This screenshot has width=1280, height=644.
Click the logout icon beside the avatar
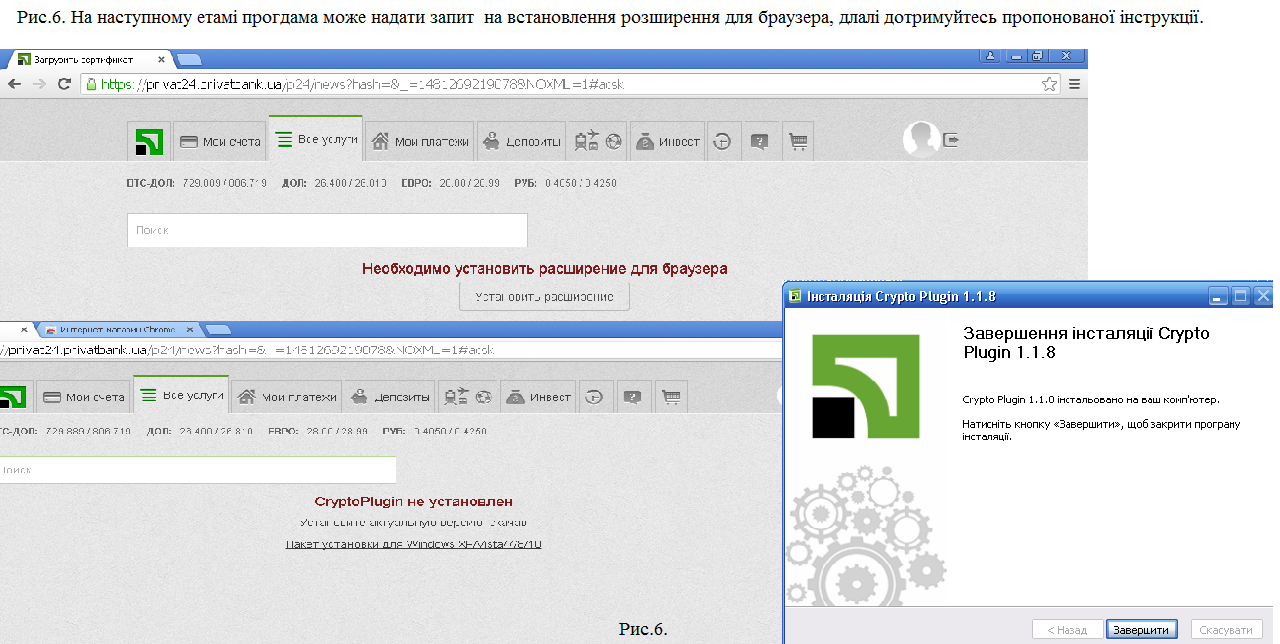coord(951,140)
